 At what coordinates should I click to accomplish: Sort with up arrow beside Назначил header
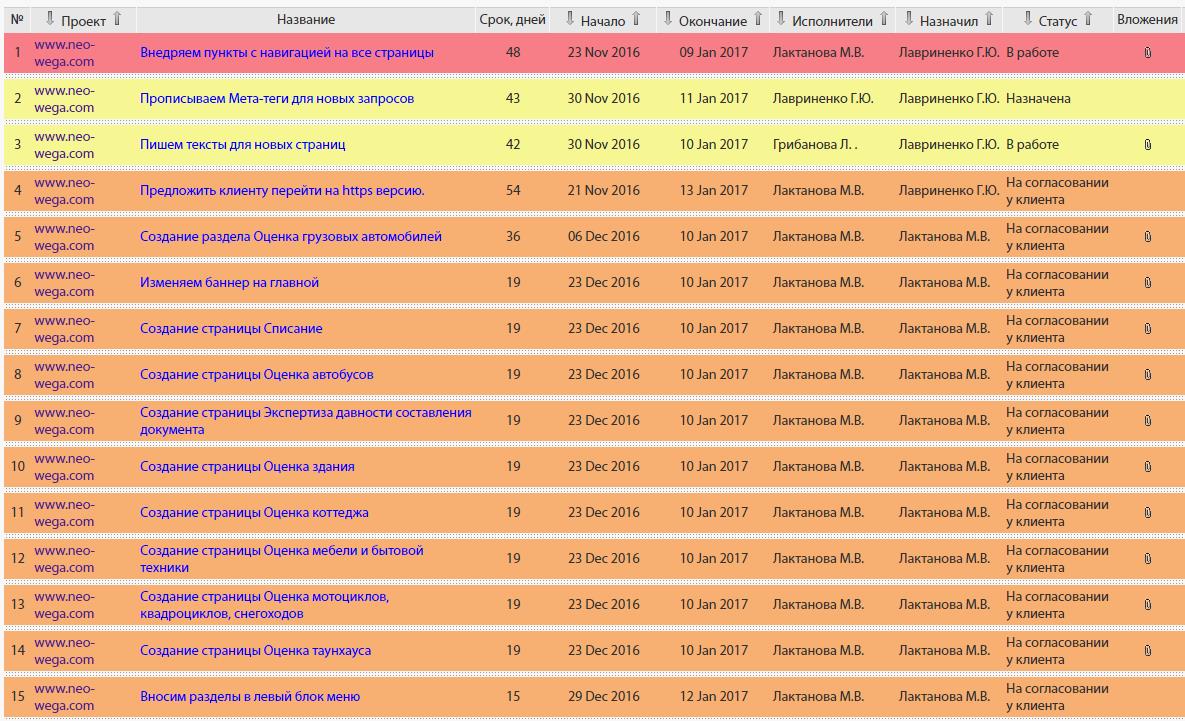(989, 19)
